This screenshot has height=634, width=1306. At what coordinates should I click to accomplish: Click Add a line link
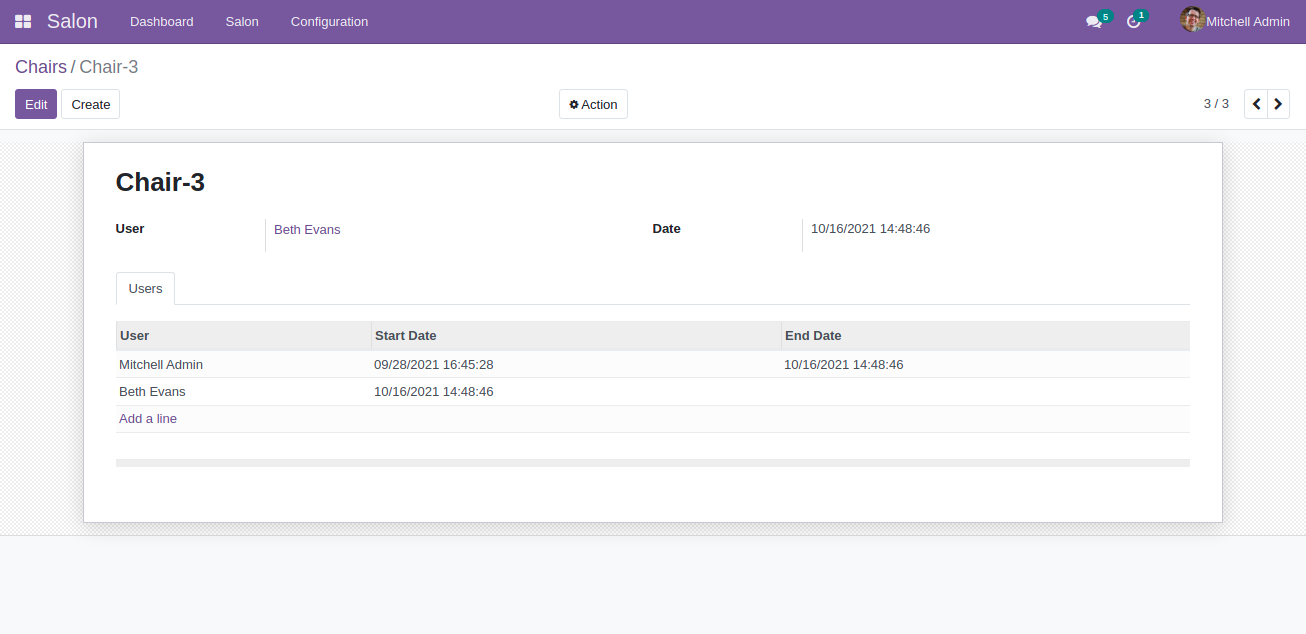point(148,419)
